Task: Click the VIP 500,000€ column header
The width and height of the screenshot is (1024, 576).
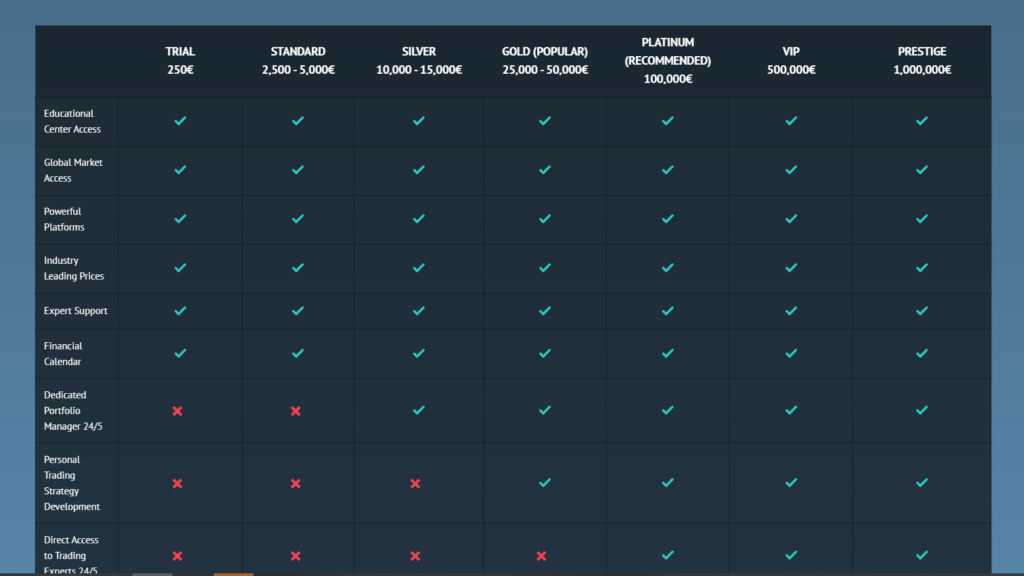Action: 791,61
